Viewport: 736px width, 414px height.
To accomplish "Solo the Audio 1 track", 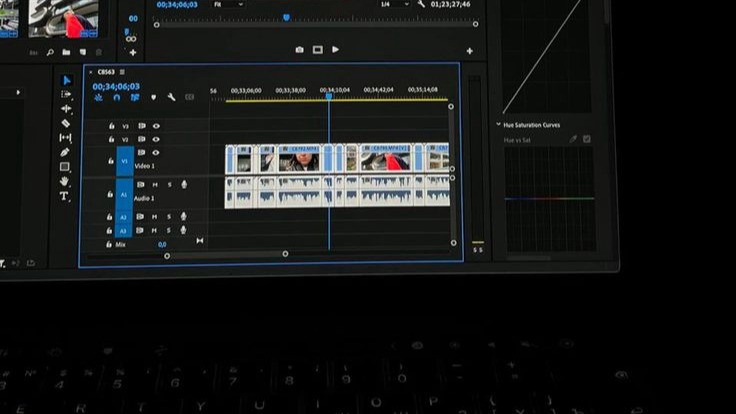I will pyautogui.click(x=169, y=185).
